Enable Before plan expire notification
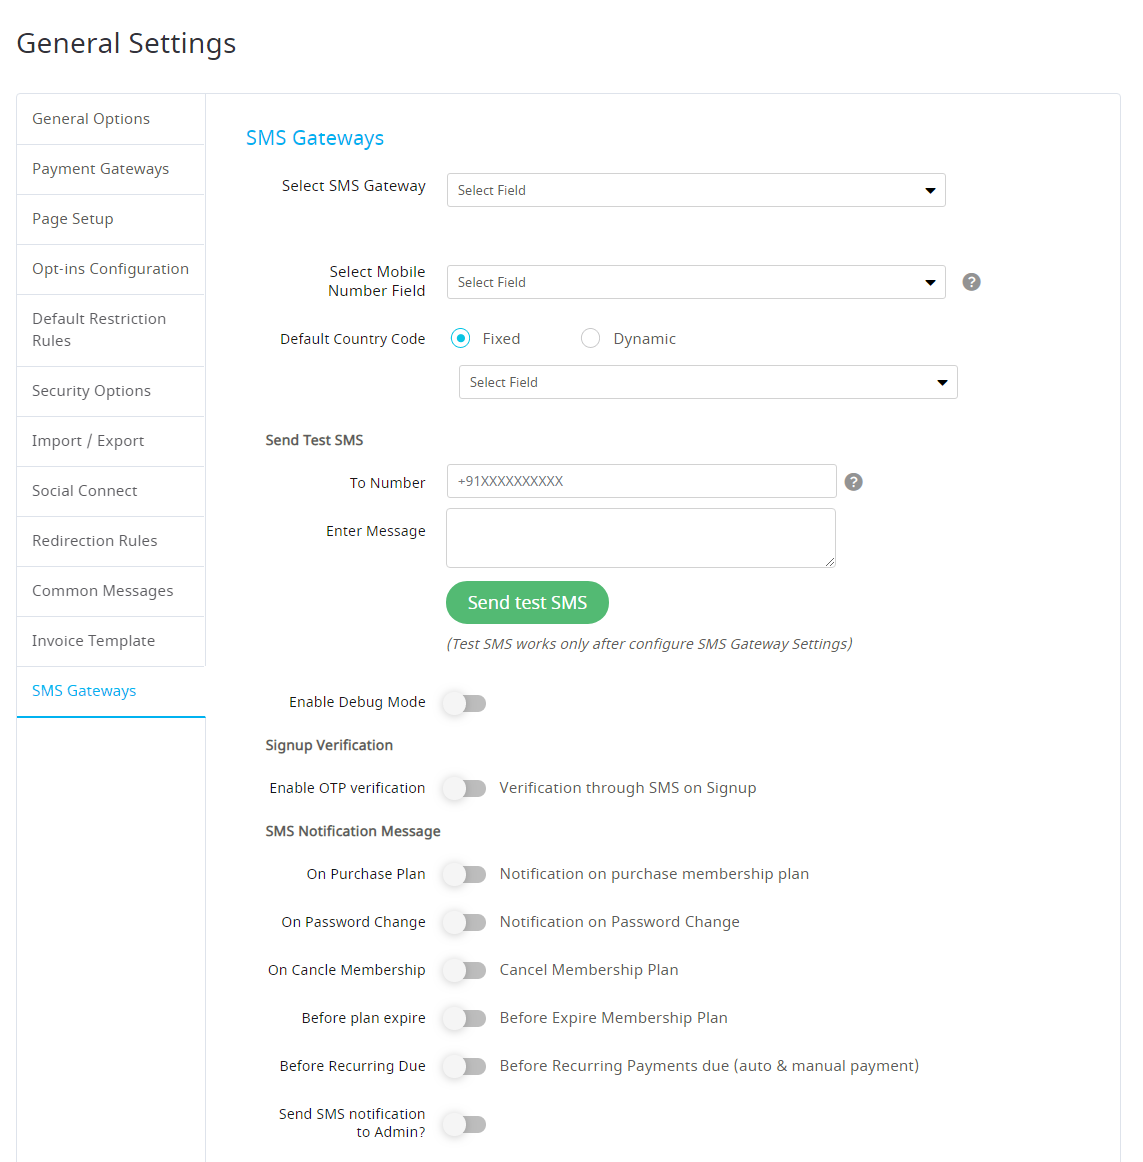 coord(465,1019)
